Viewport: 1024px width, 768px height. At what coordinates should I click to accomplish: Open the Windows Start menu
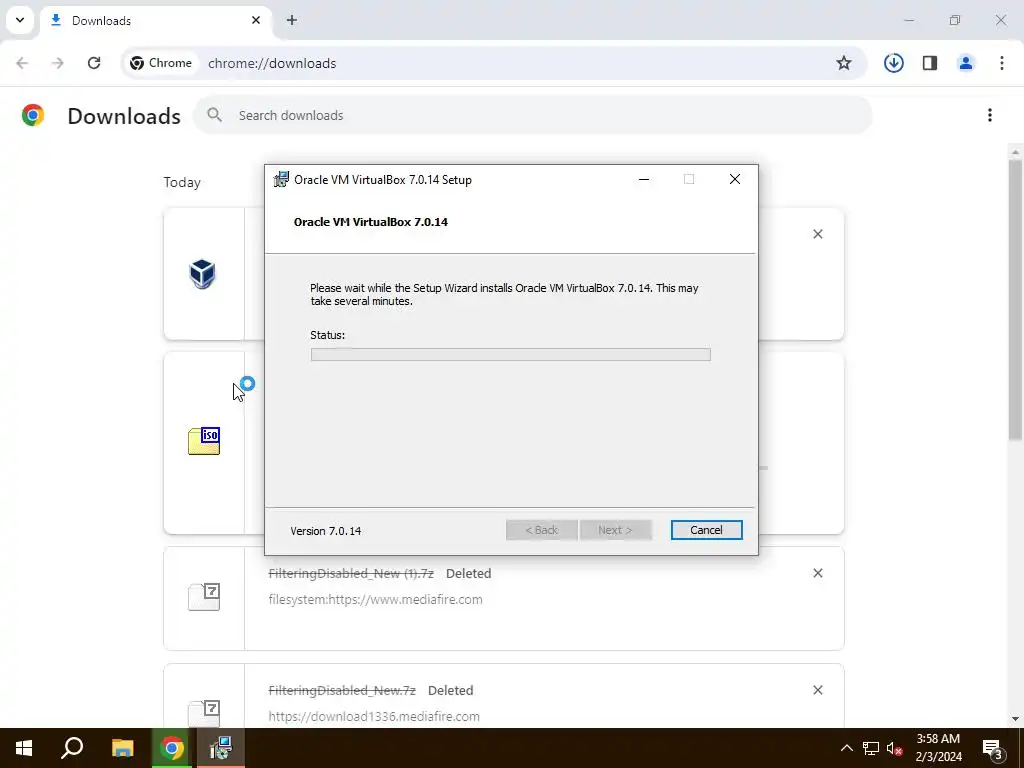[24, 748]
